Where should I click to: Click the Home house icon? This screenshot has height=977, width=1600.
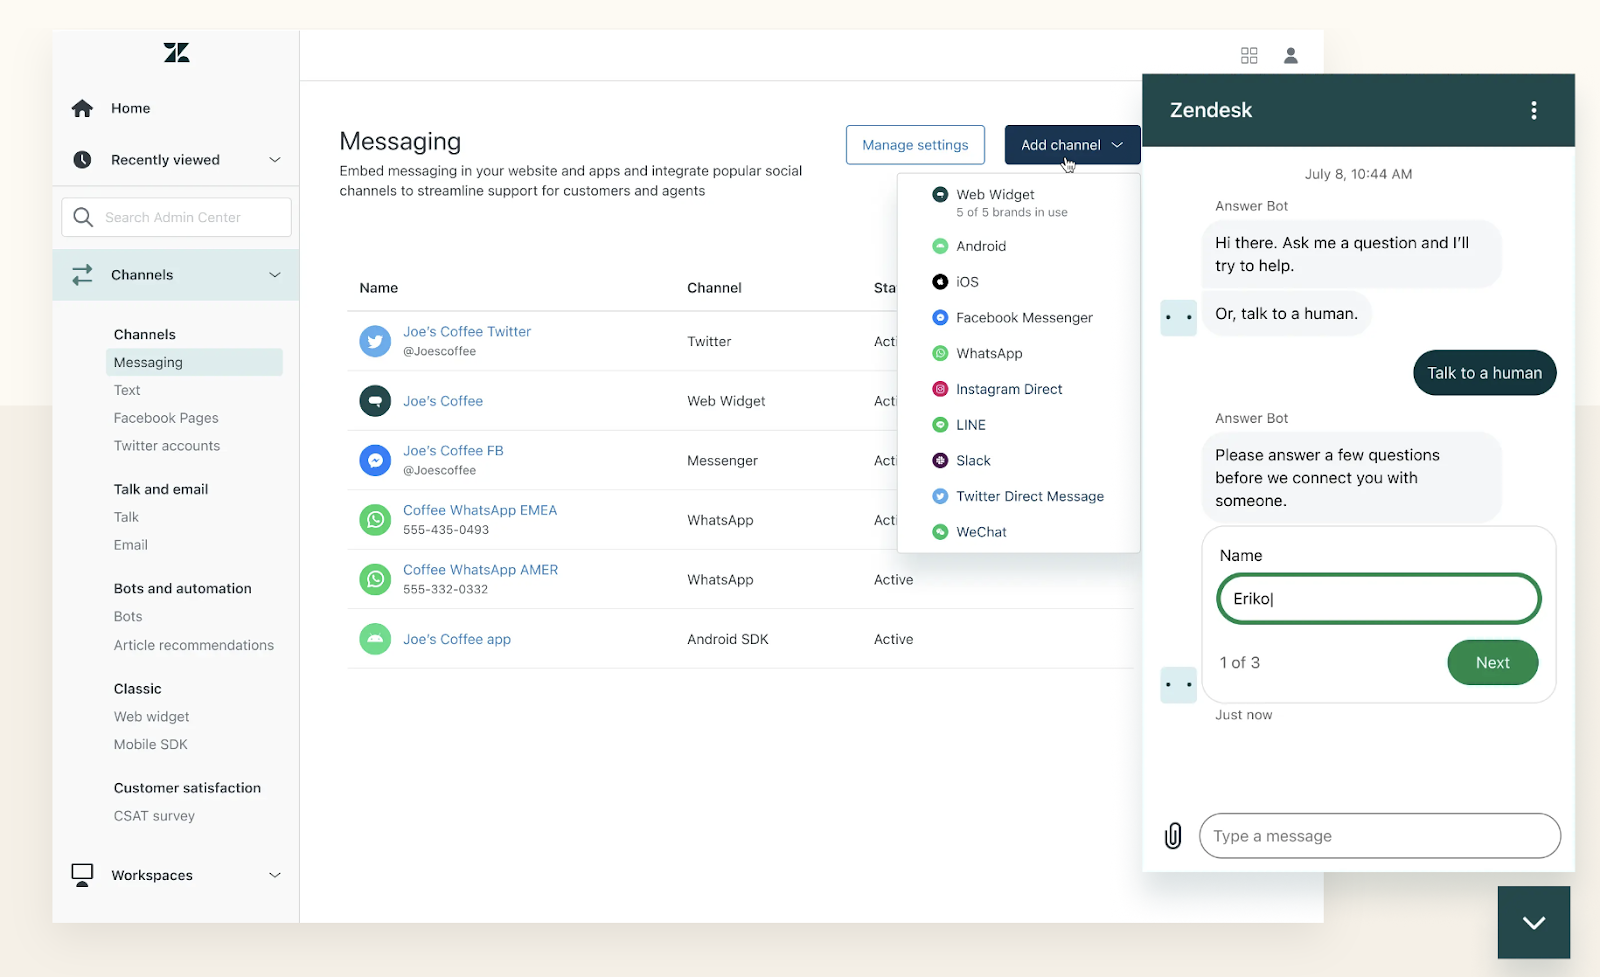tap(82, 108)
